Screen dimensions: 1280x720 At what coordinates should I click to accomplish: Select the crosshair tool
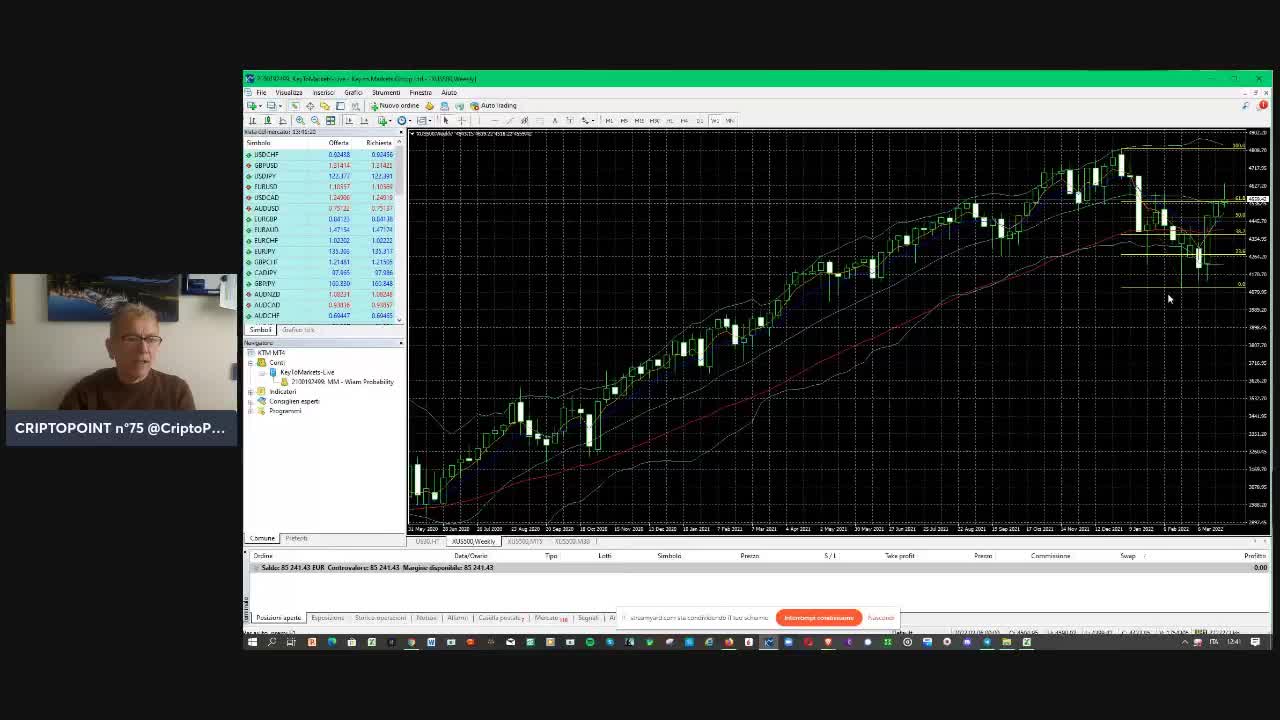click(x=461, y=120)
